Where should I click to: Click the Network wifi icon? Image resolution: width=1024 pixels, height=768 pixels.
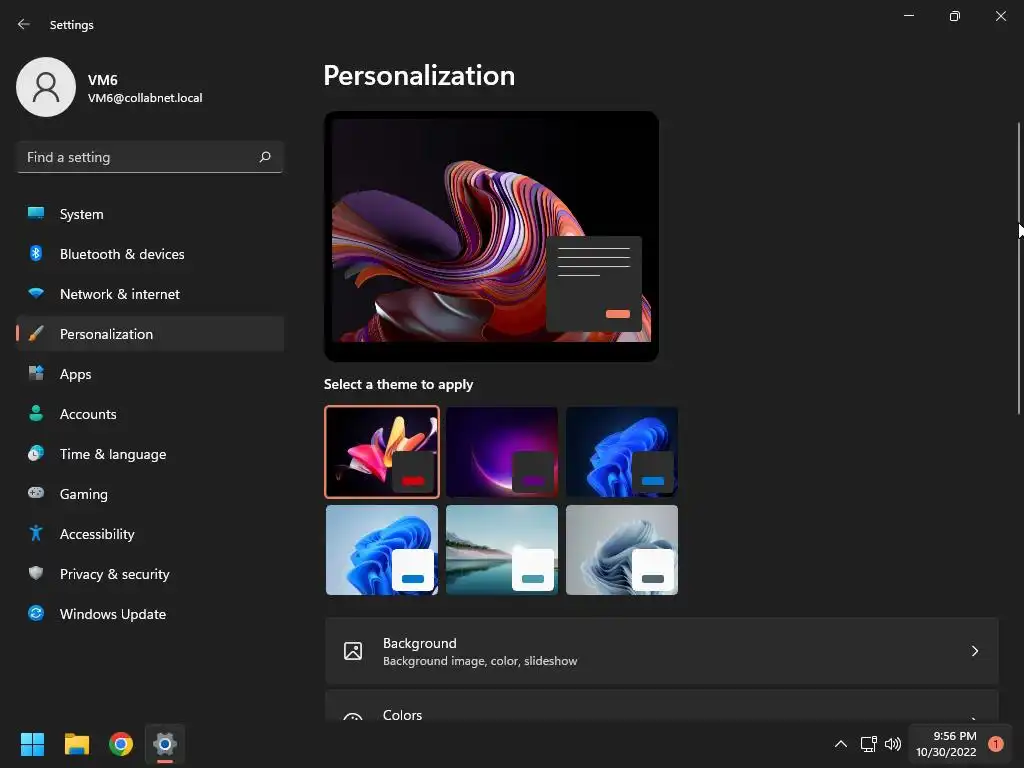point(36,294)
